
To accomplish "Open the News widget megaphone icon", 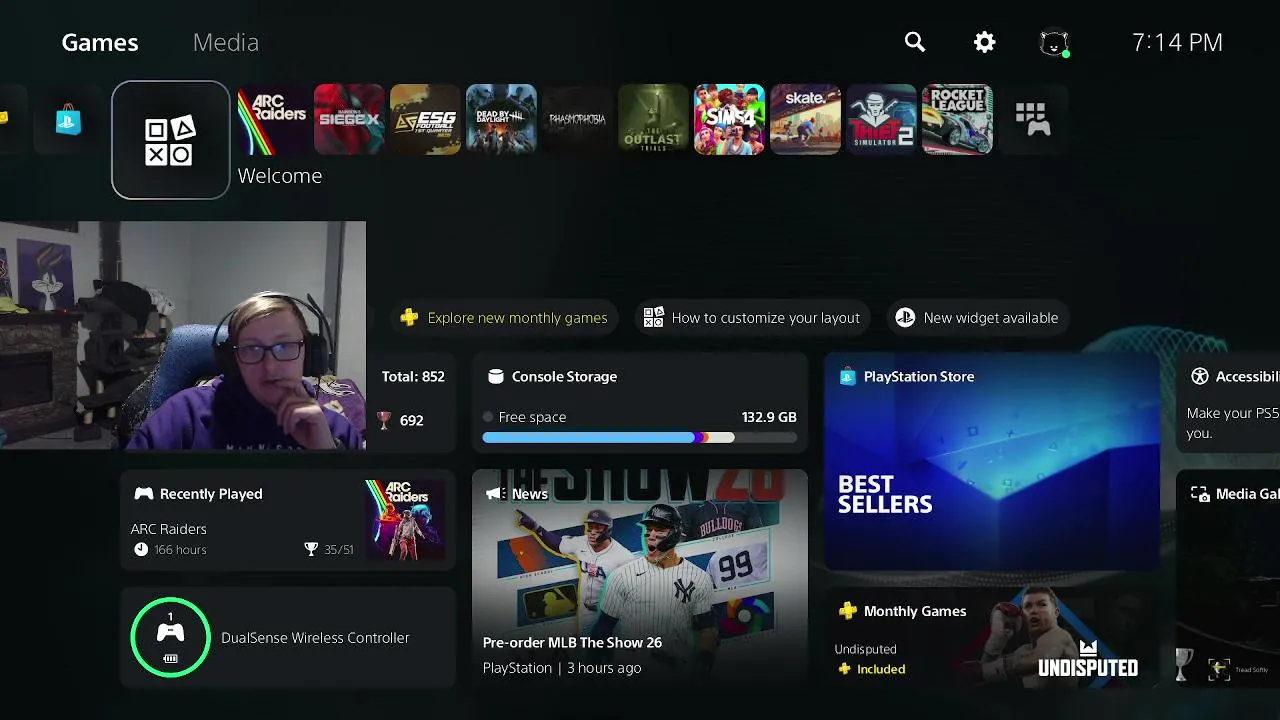I will 494,494.
